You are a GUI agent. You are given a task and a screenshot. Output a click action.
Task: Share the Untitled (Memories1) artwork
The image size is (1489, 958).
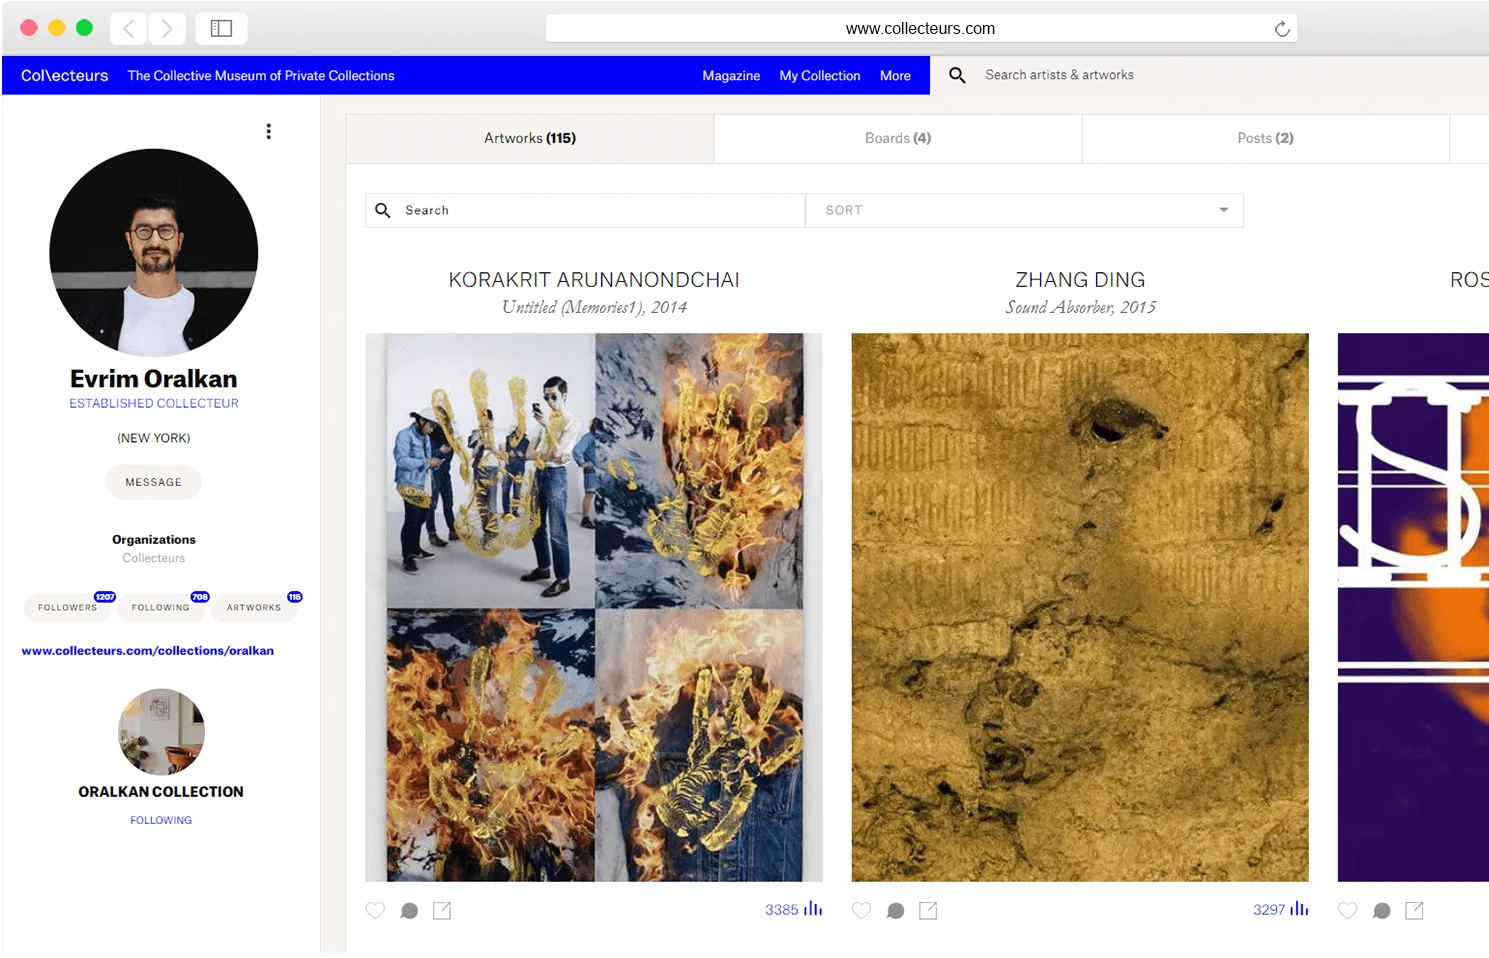442,910
